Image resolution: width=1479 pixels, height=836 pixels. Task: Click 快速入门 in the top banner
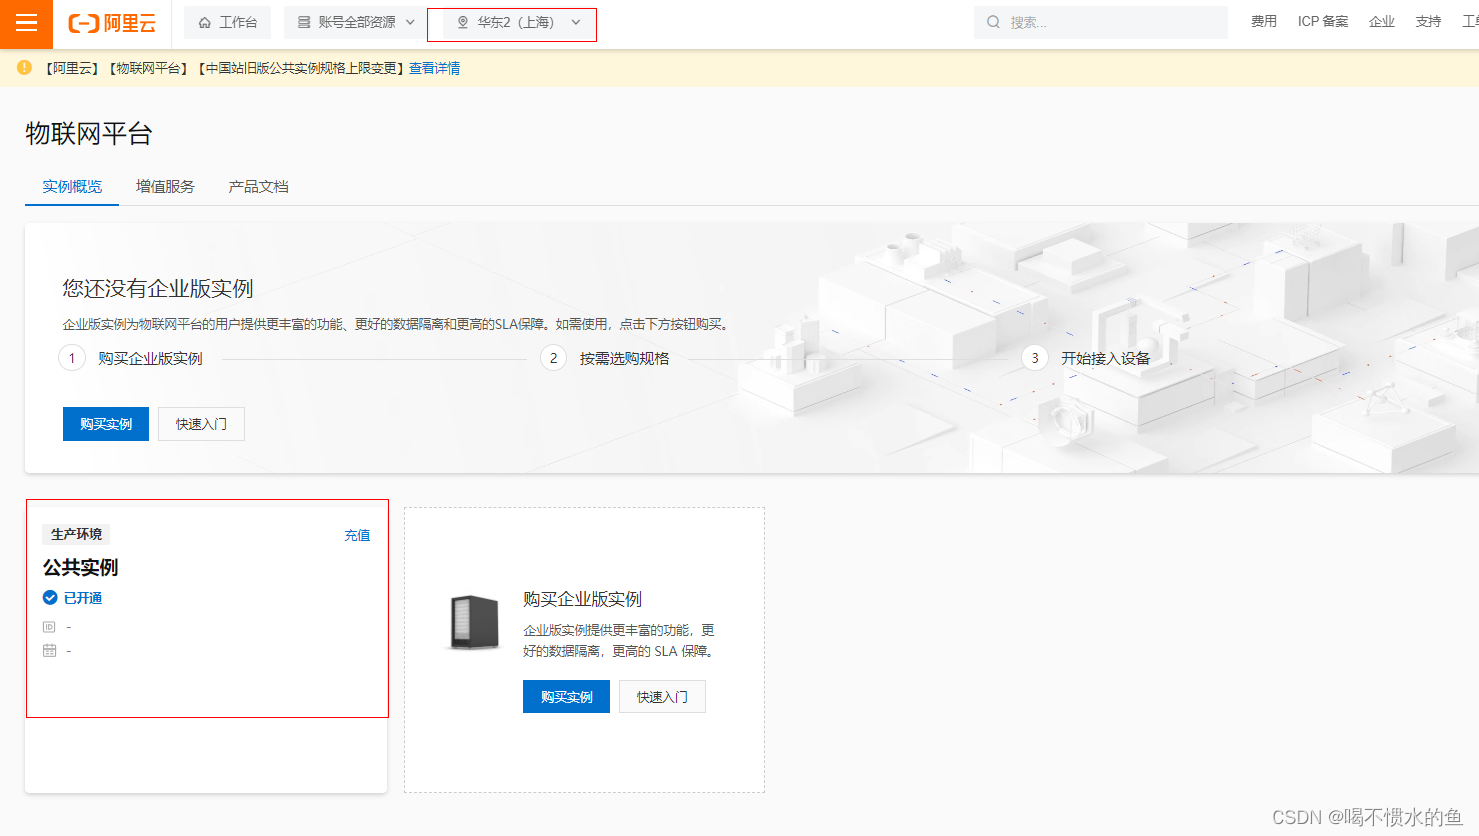(201, 424)
